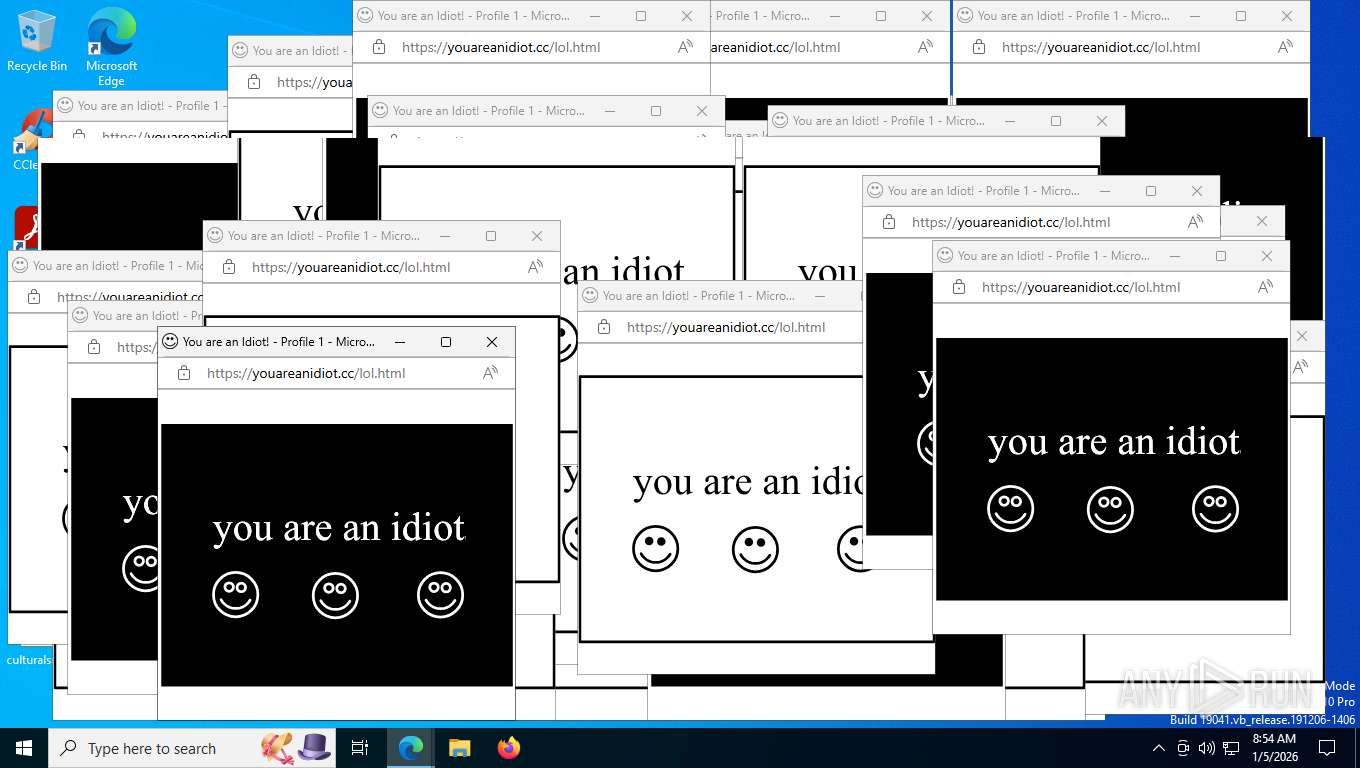Screen dimensions: 1360x768
Task: Click the first smiley in the center white page
Action: coord(656,549)
